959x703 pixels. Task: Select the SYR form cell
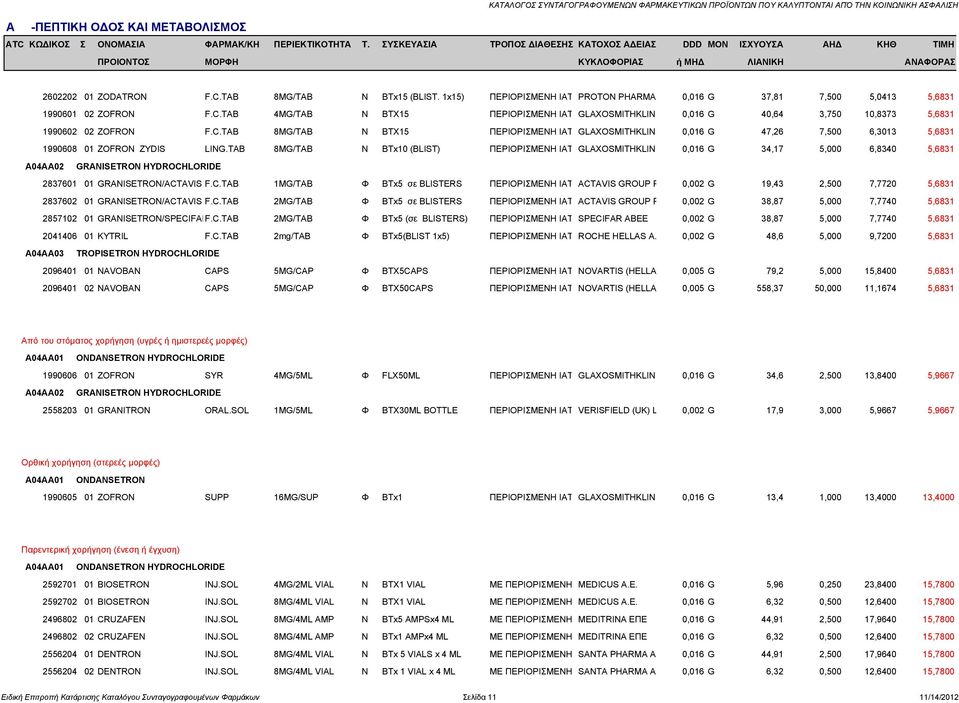coord(213,376)
